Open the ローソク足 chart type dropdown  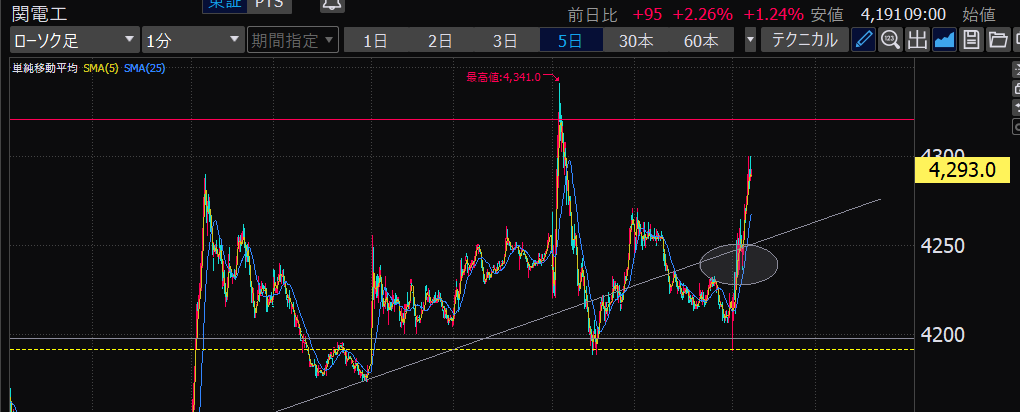click(x=75, y=41)
